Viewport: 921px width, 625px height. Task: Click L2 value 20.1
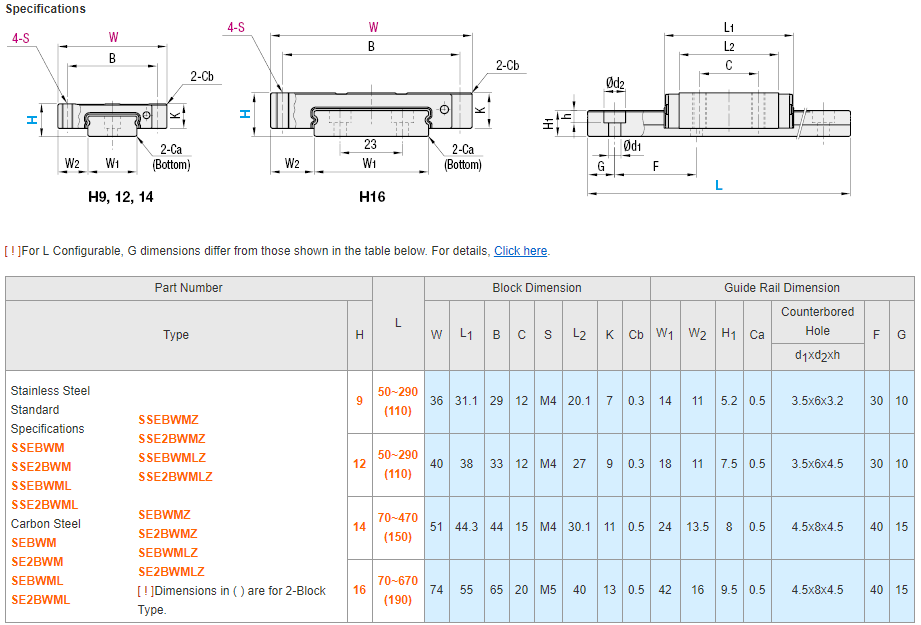point(579,401)
